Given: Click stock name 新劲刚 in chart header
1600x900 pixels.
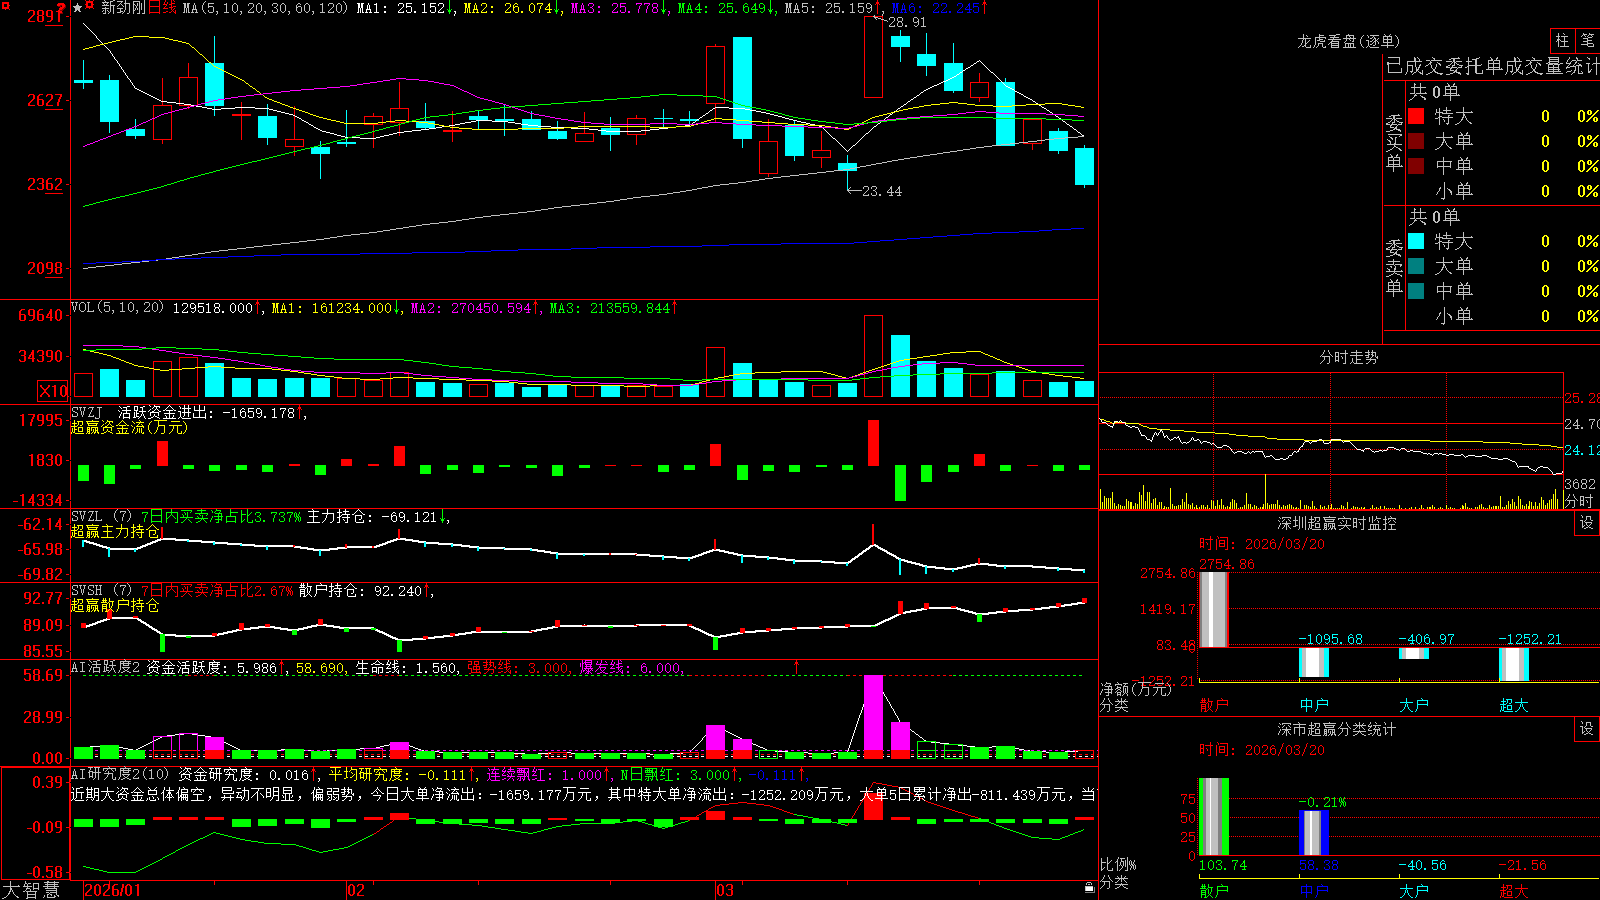Looking at the screenshot, I should click(x=123, y=8).
